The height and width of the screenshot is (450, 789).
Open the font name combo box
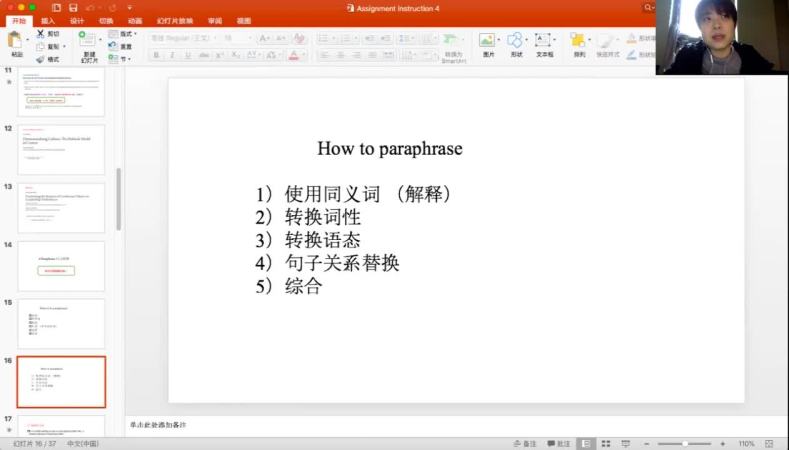point(184,38)
